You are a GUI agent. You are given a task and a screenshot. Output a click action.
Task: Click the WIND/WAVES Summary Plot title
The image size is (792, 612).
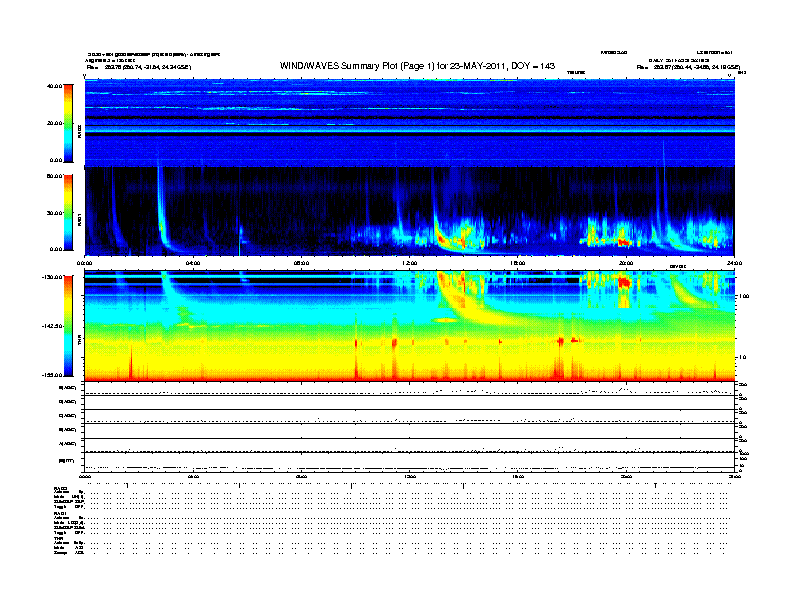(417, 66)
